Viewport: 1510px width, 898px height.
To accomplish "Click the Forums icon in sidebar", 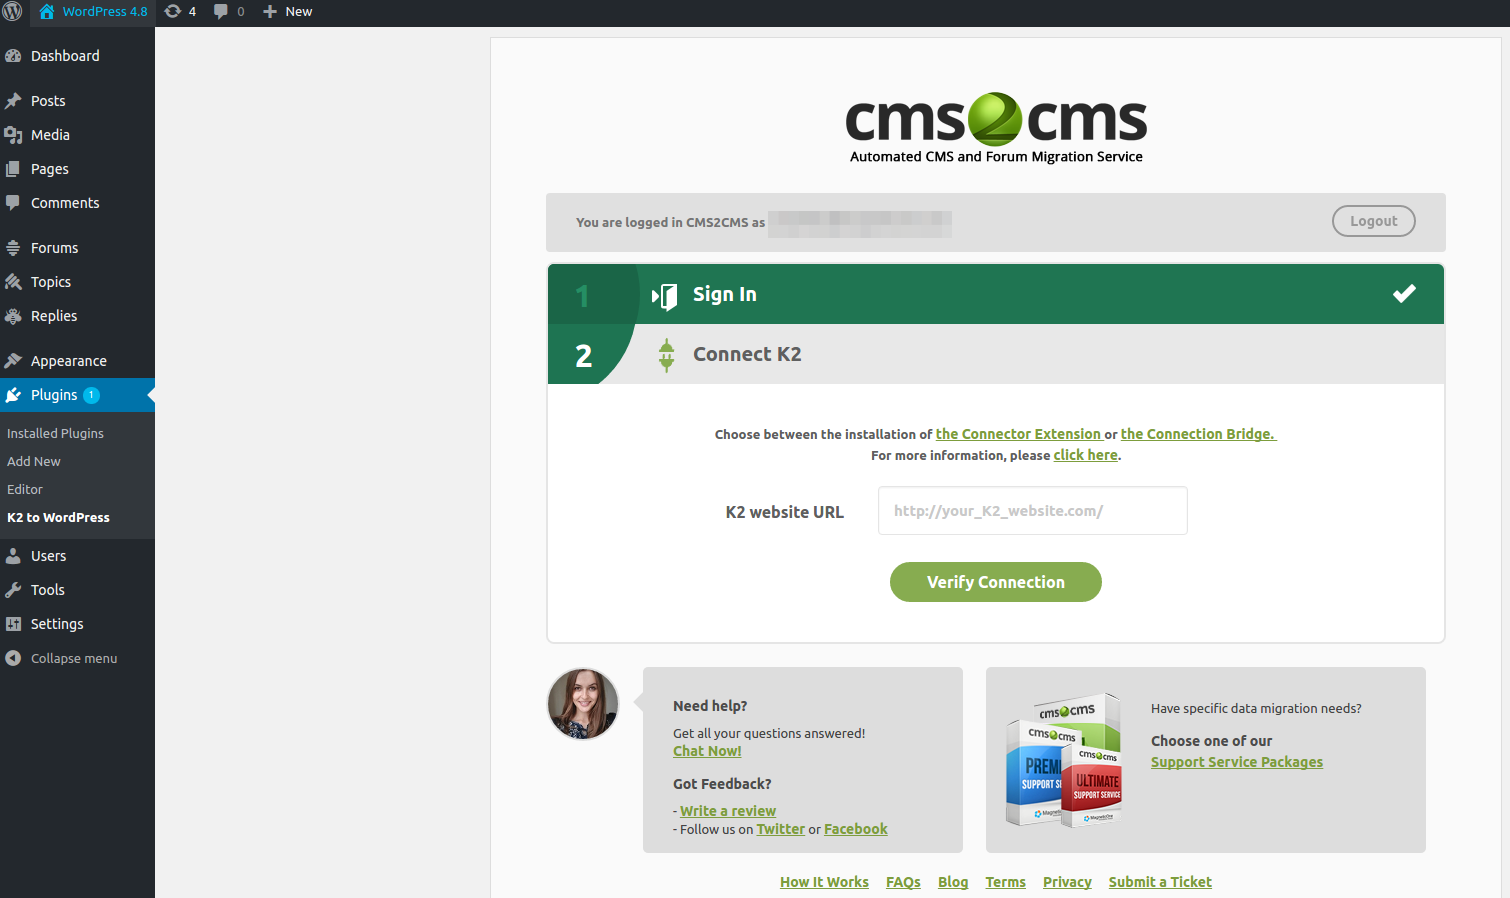I will [13, 248].
